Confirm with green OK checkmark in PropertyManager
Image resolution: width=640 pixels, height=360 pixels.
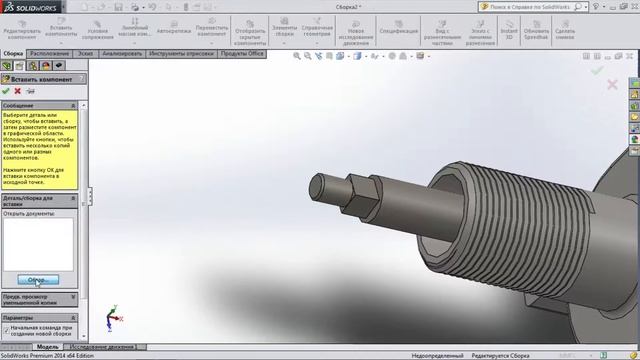pos(6,91)
